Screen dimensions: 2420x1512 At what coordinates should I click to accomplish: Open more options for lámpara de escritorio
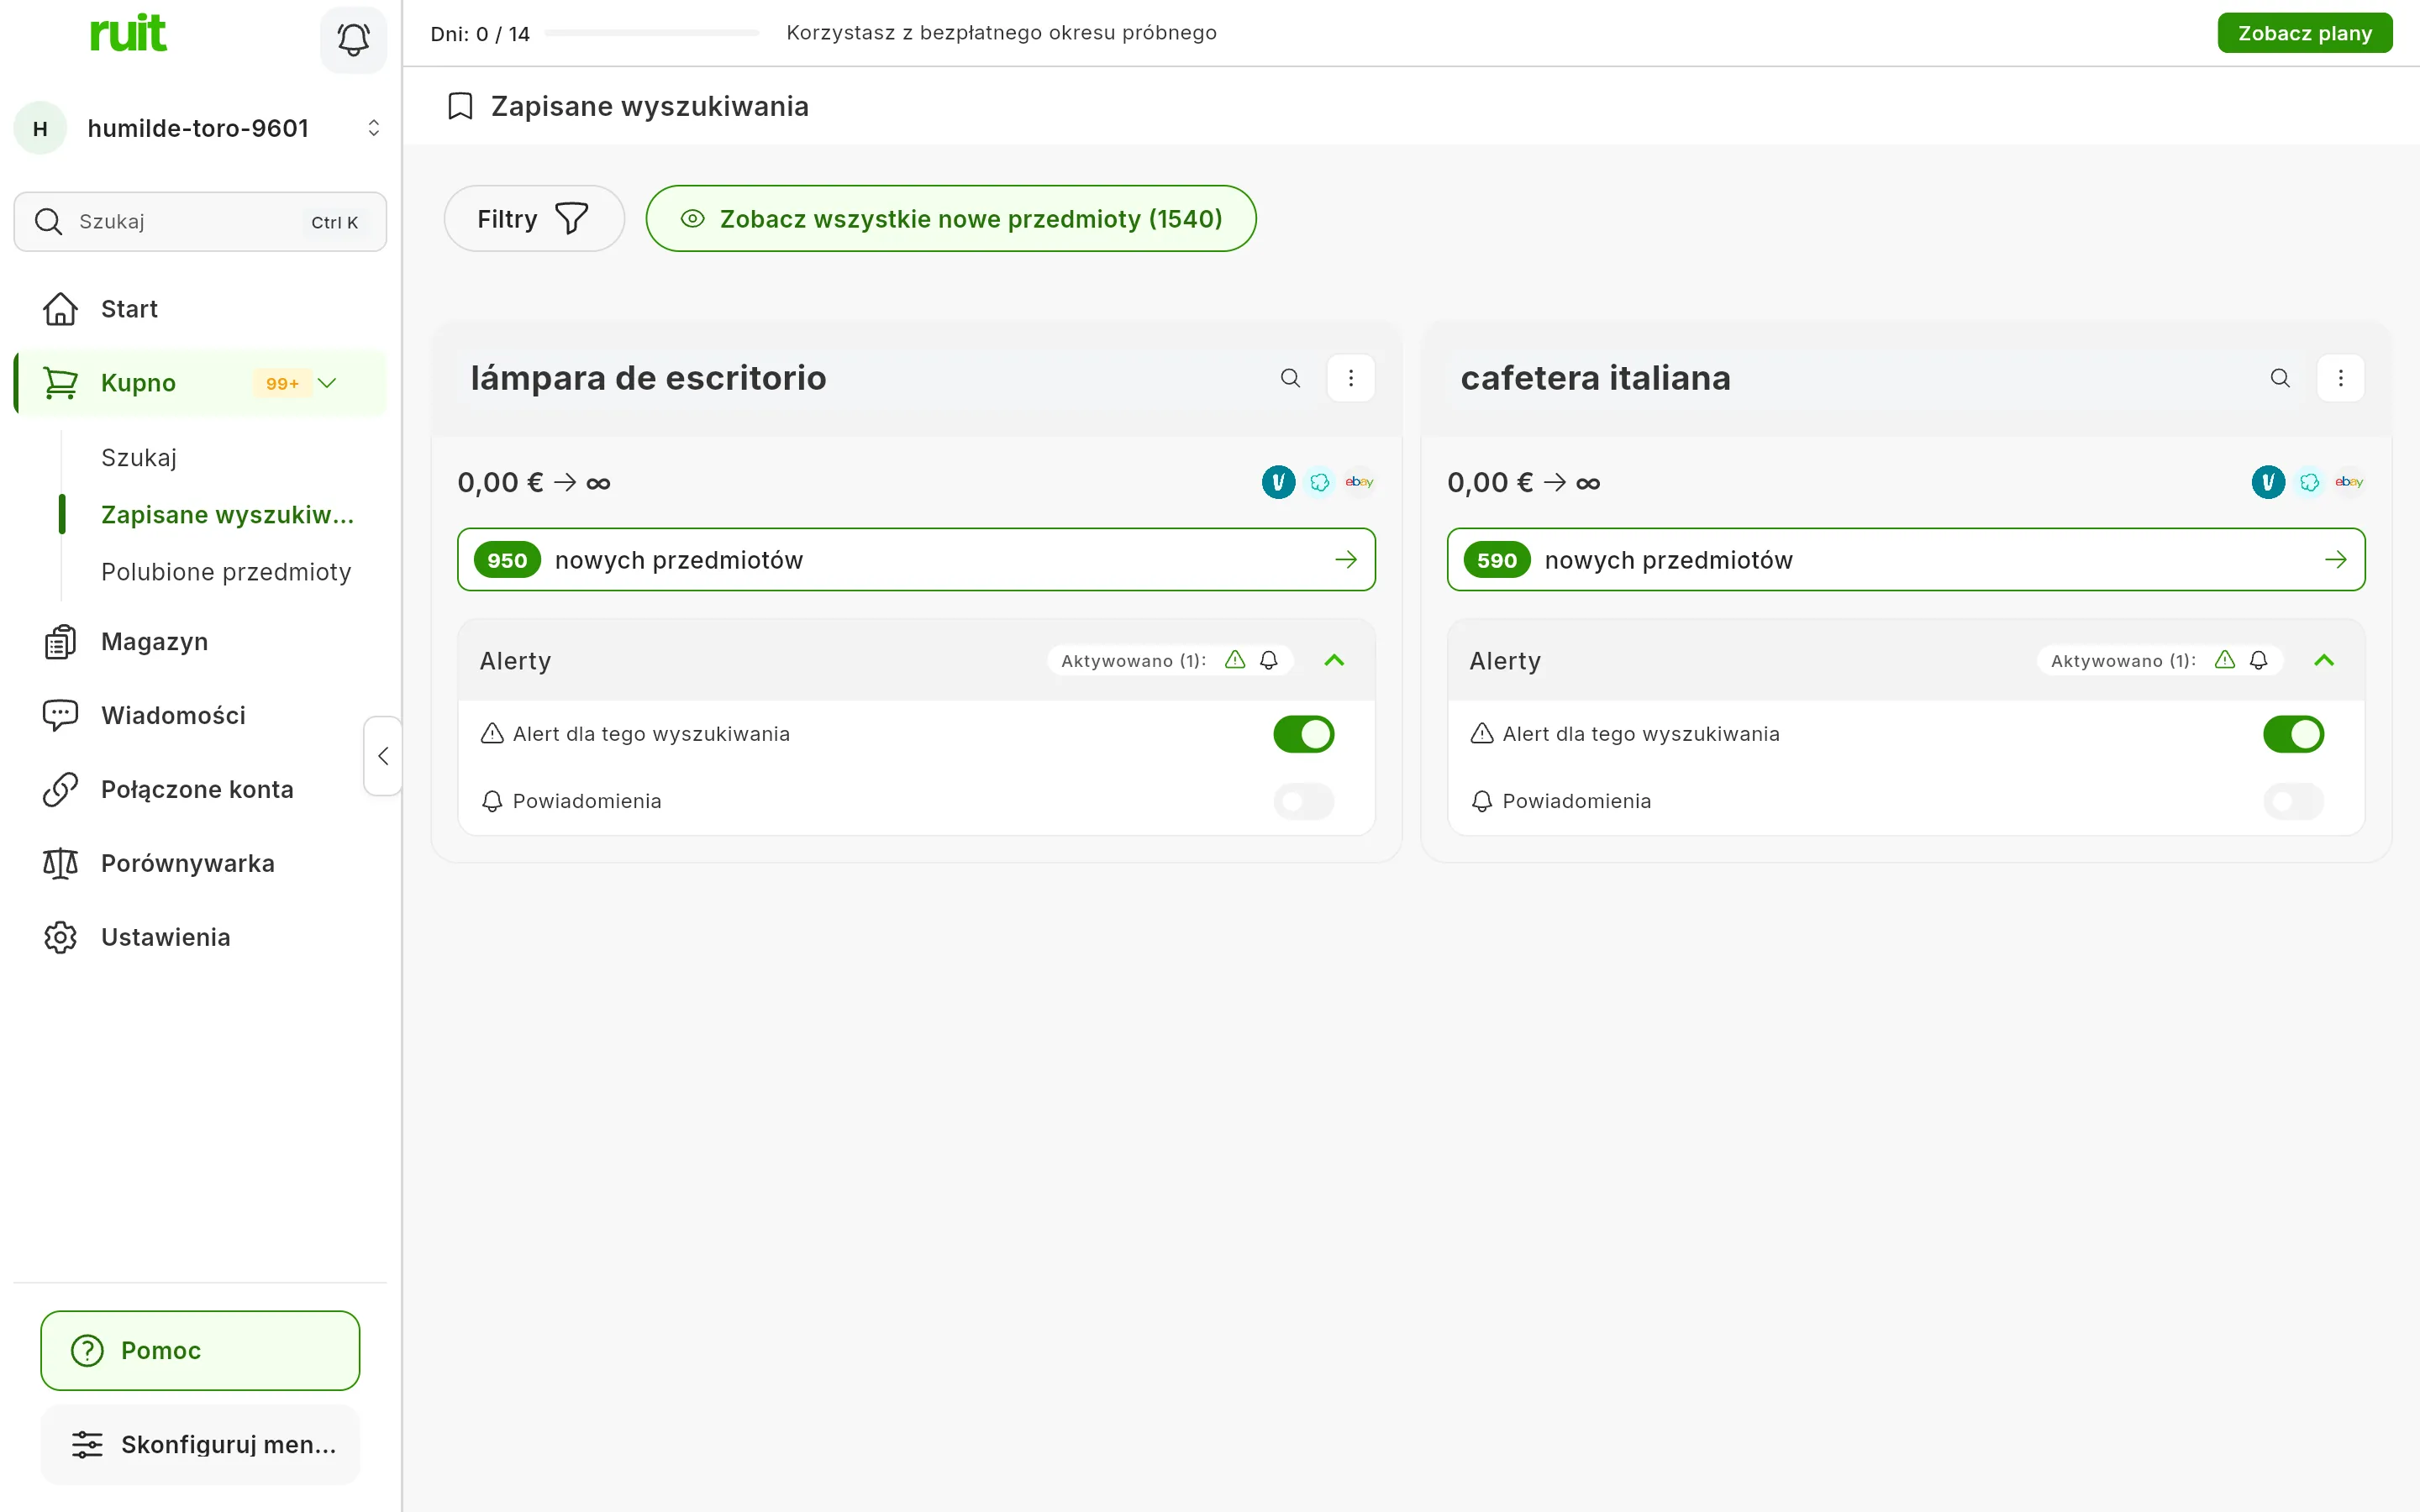(x=1351, y=378)
